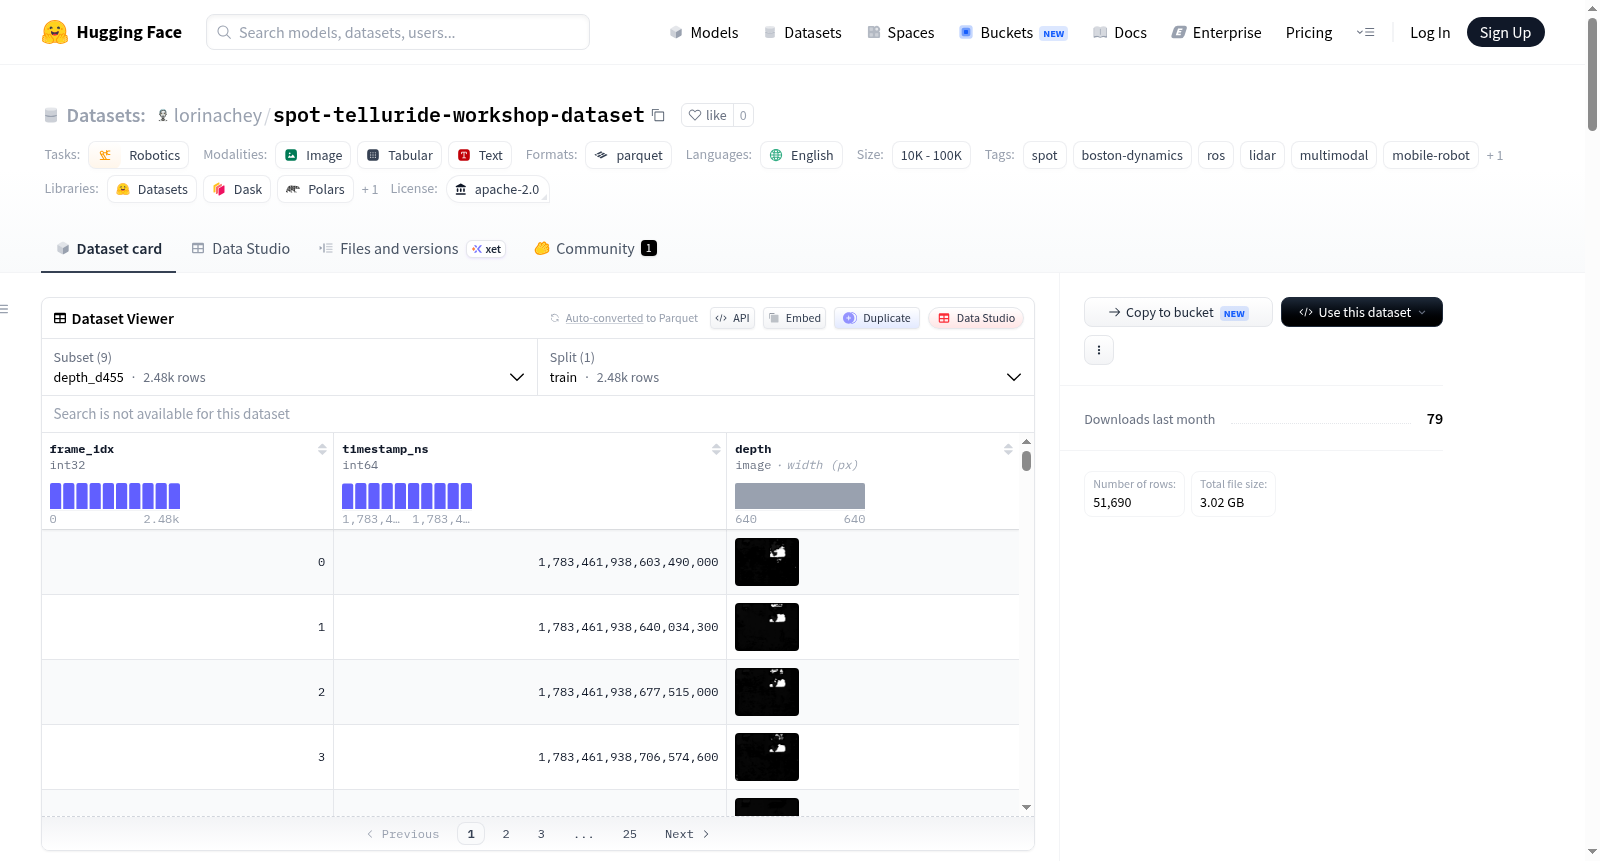1600x861 pixels.
Task: Sort by timestamp_ns column sort icon
Action: tap(716, 449)
